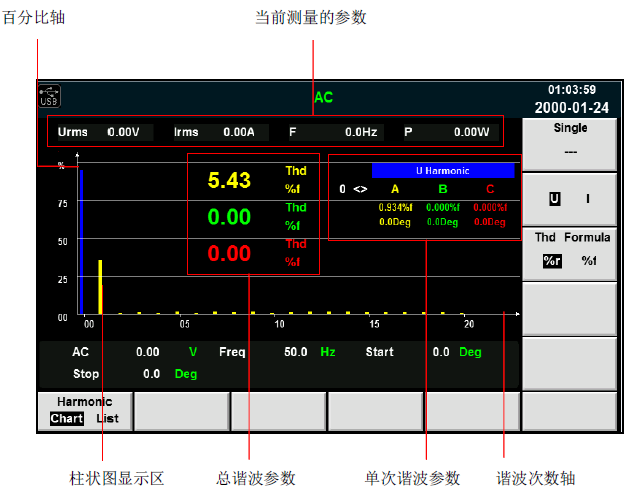630x490 pixels.
Task: Click the USB status icon
Action: tap(49, 96)
